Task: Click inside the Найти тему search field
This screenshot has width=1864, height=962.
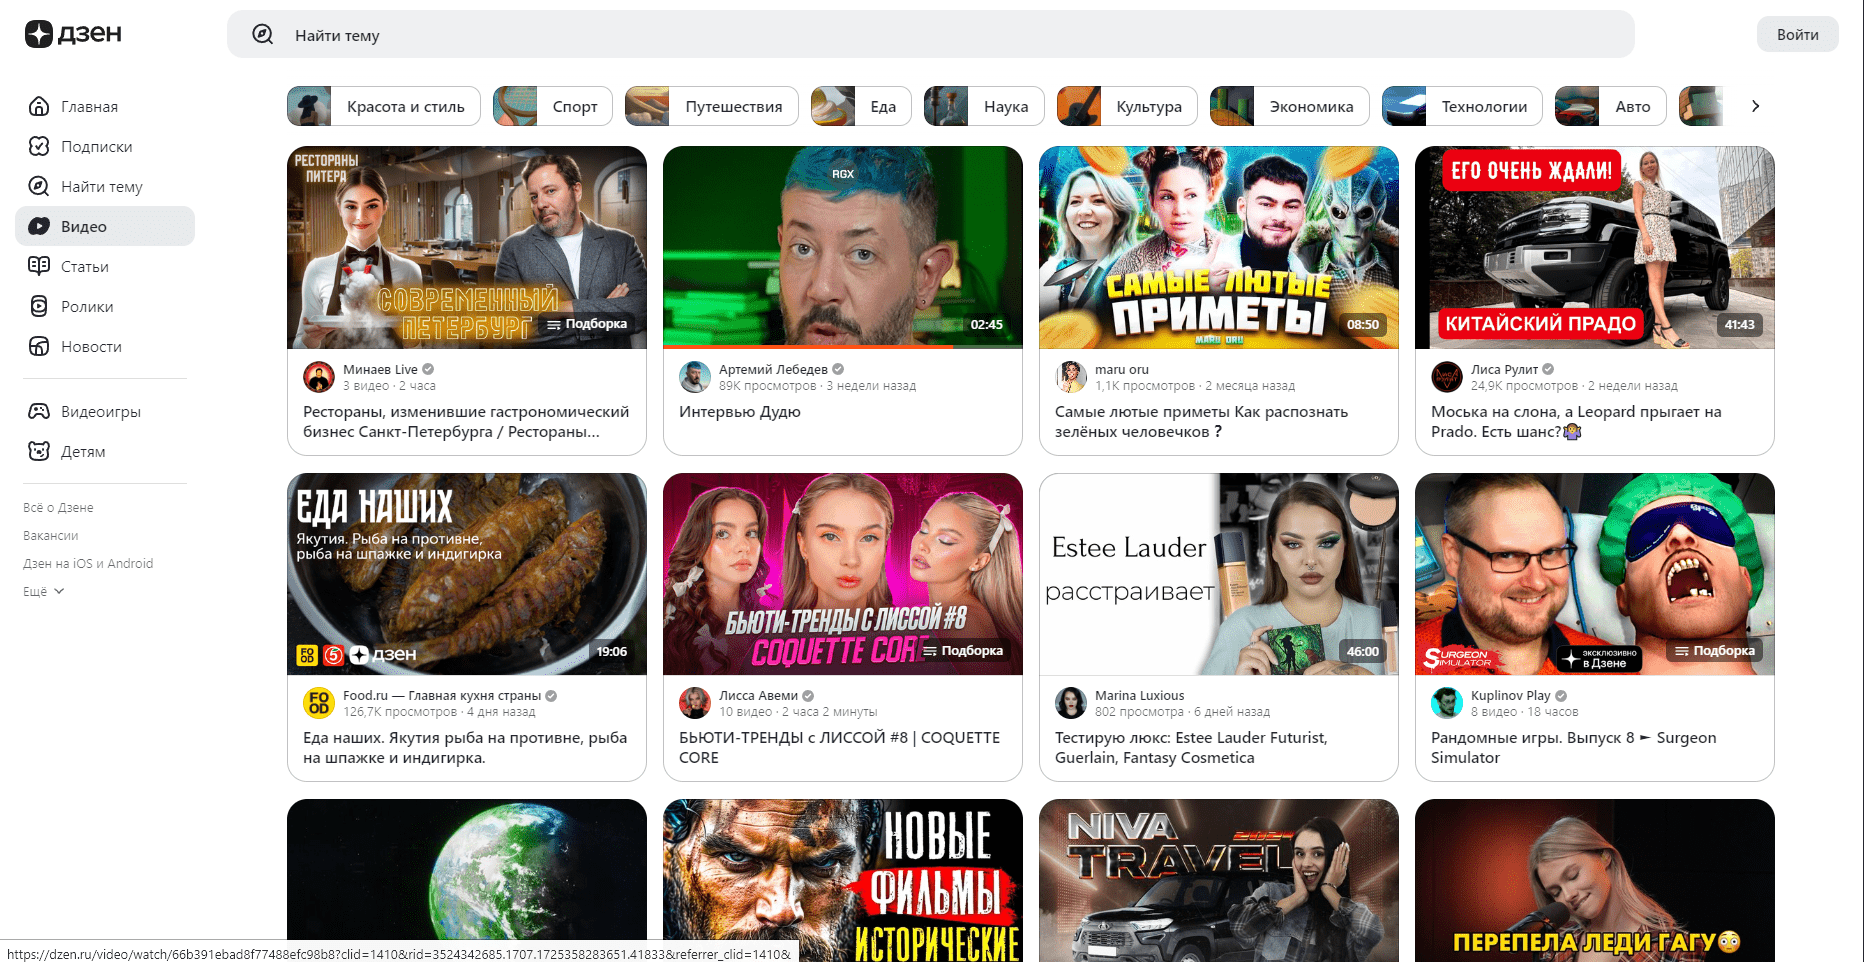Action: [600, 34]
